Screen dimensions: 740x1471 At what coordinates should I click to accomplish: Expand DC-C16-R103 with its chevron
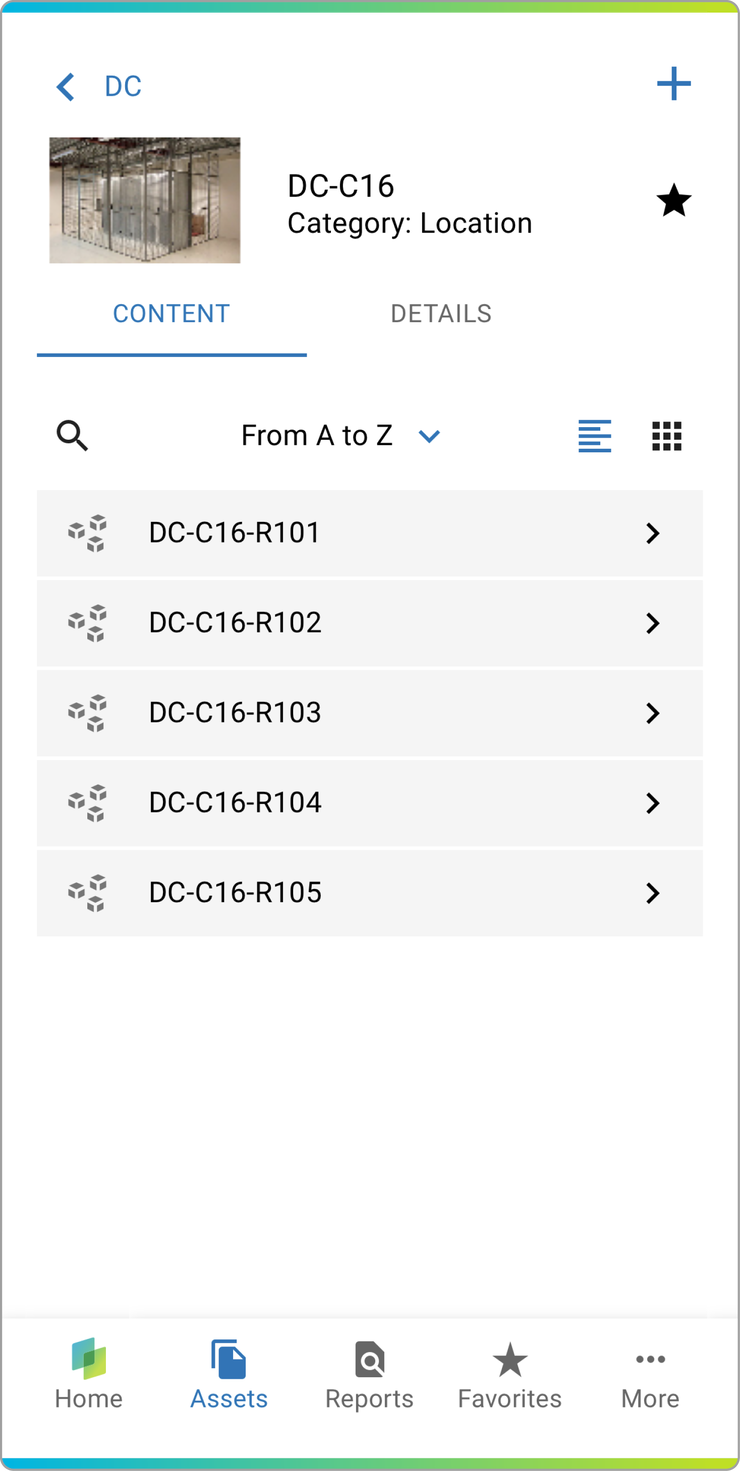(653, 714)
